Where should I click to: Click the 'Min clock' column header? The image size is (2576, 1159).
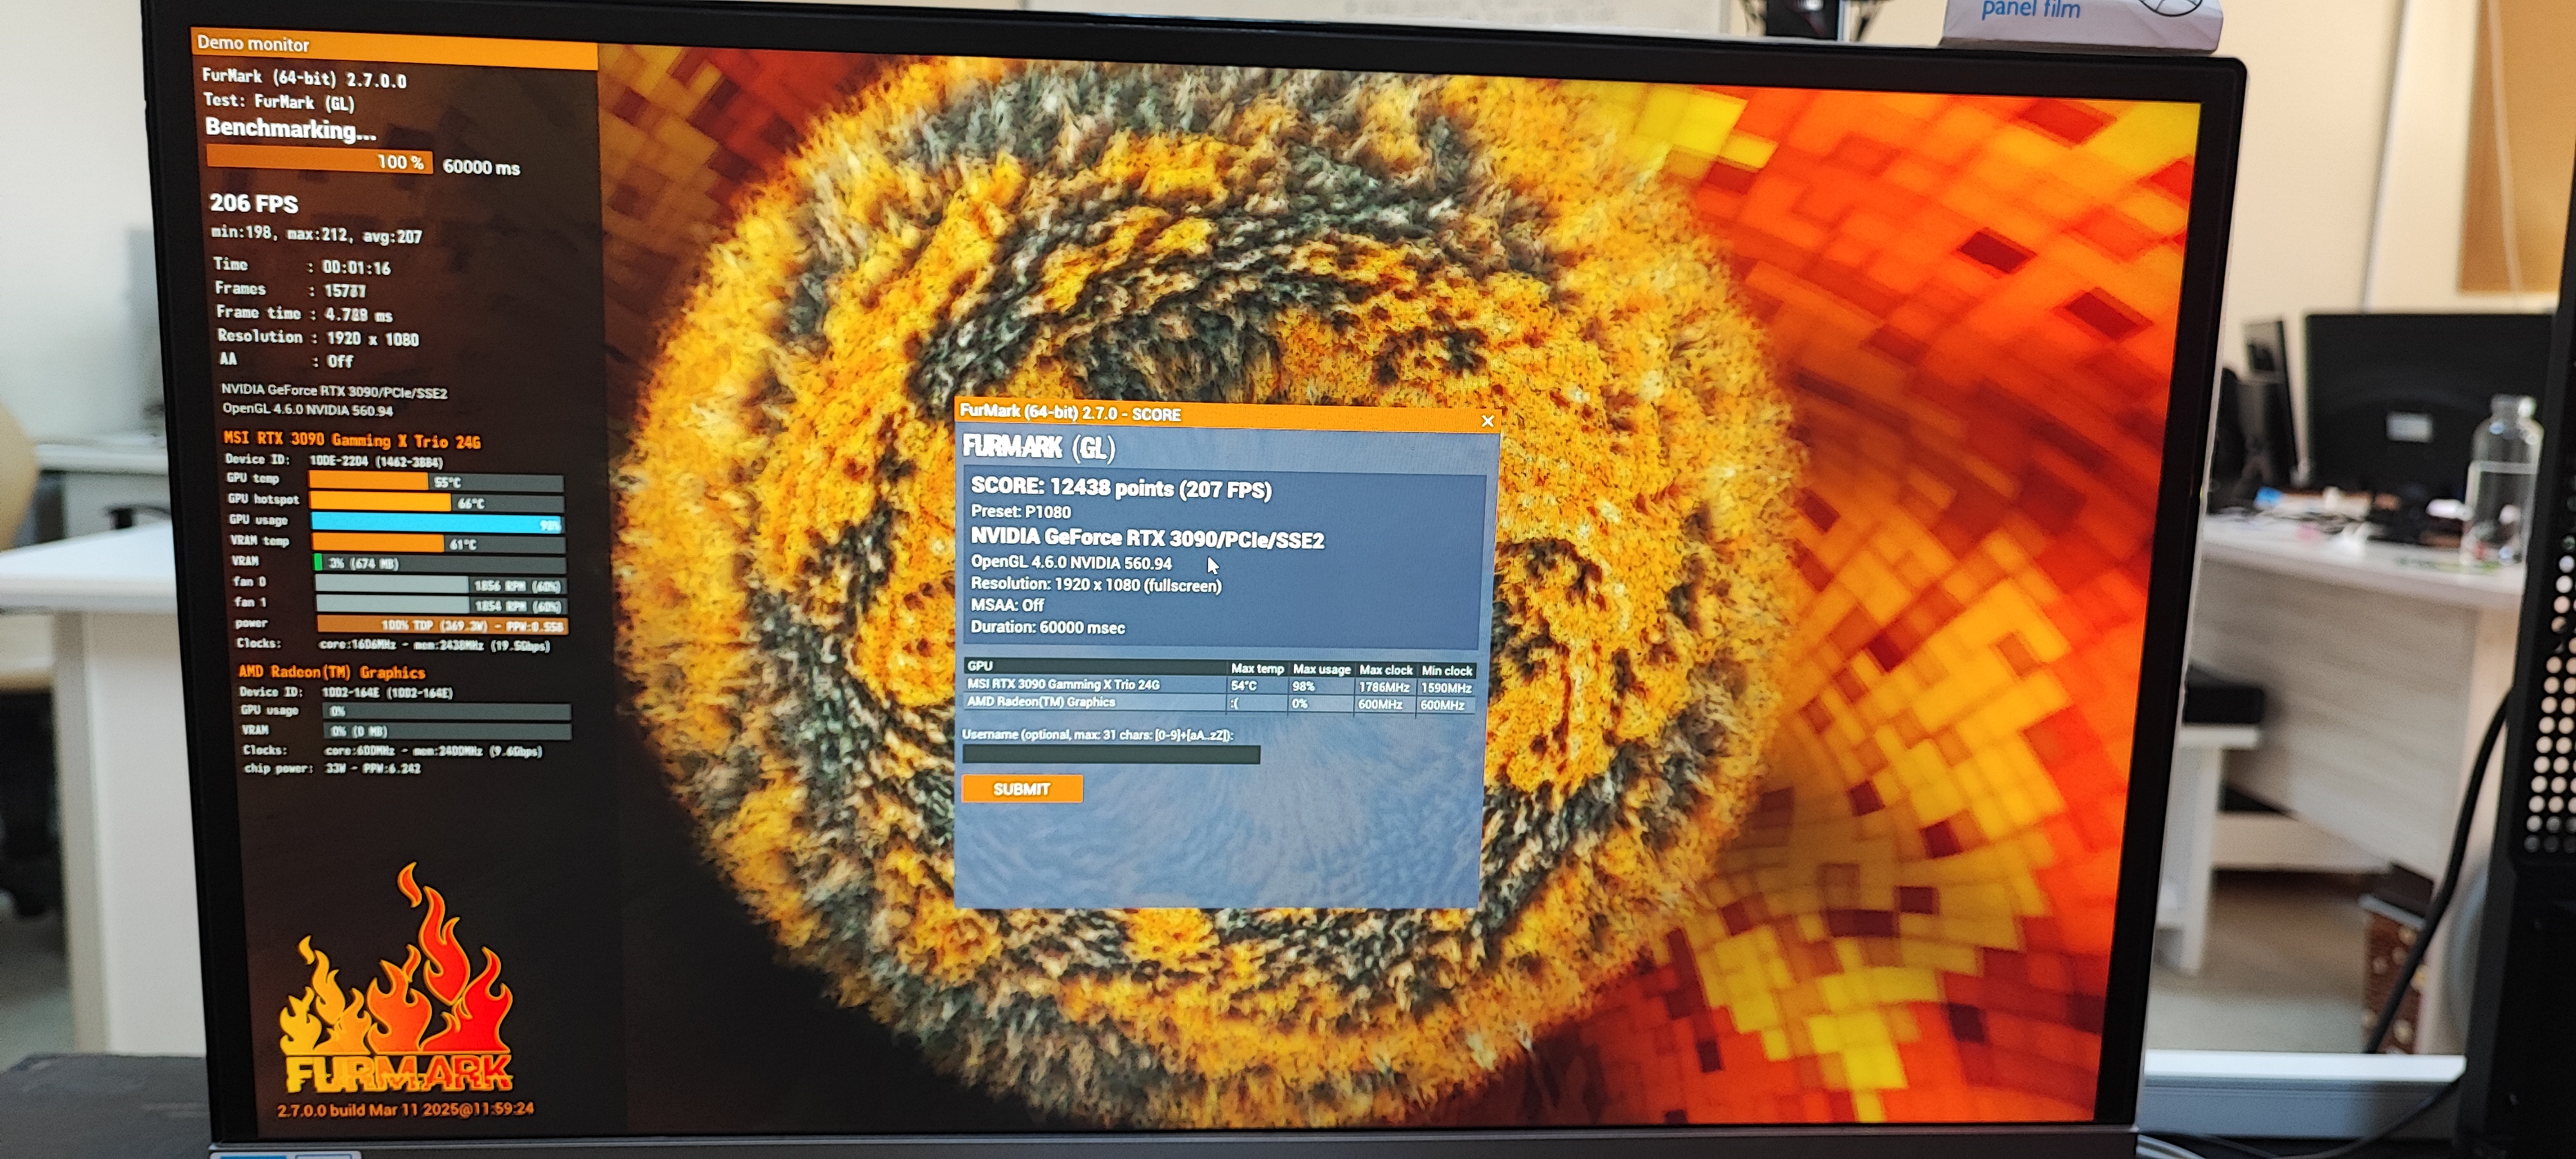tap(1447, 671)
